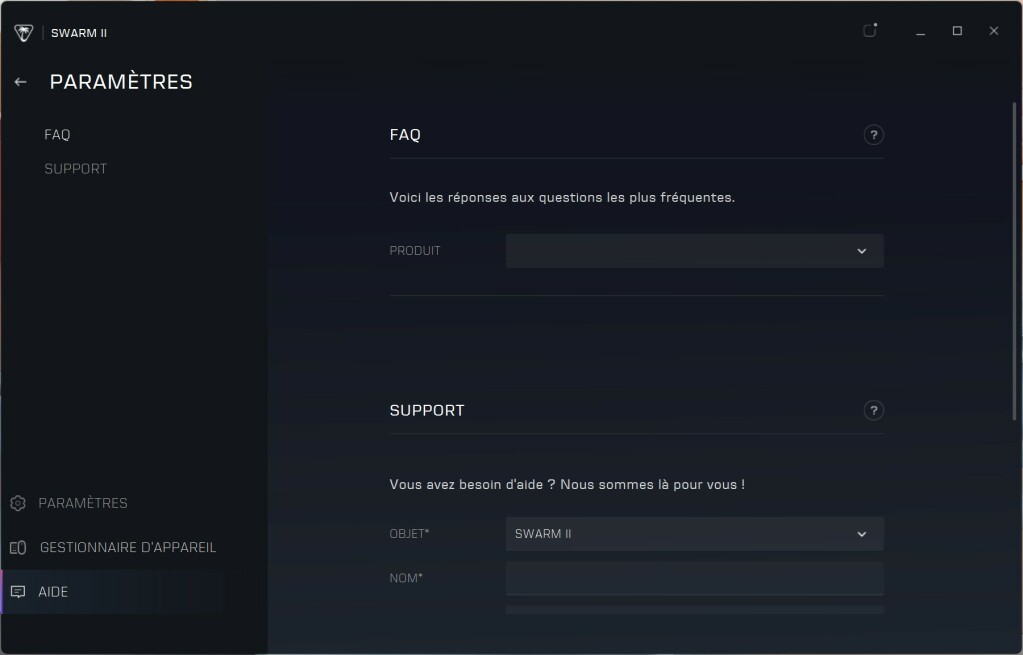Image resolution: width=1023 pixels, height=655 pixels.
Task: Click the OBJET dropdown chevron
Action: click(x=862, y=534)
